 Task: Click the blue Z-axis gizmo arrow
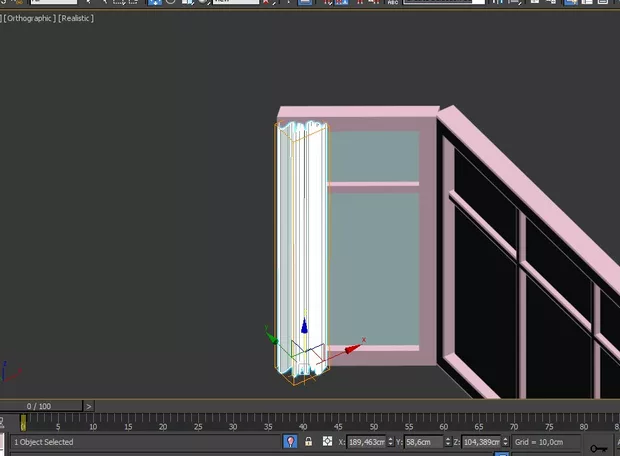click(x=305, y=327)
